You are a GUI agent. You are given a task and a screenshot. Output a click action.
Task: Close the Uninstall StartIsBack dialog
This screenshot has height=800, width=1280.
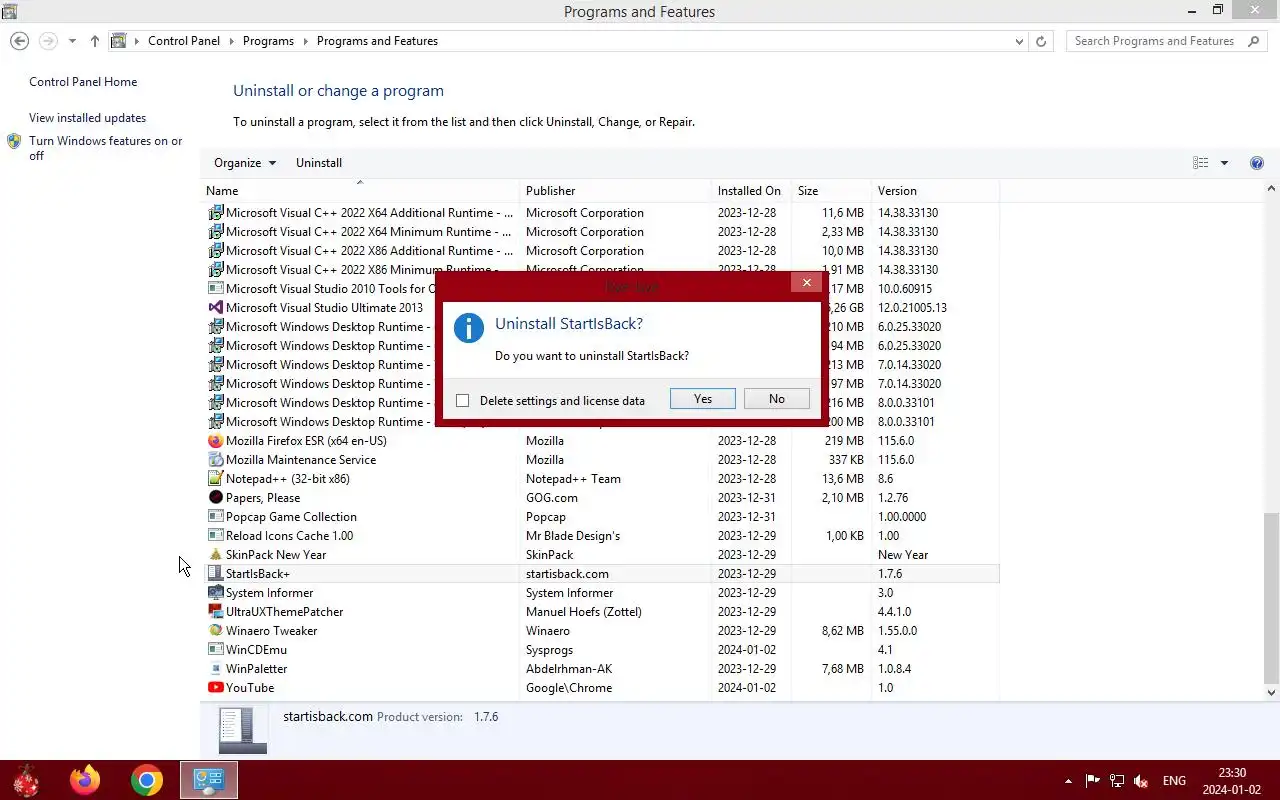[x=806, y=283]
